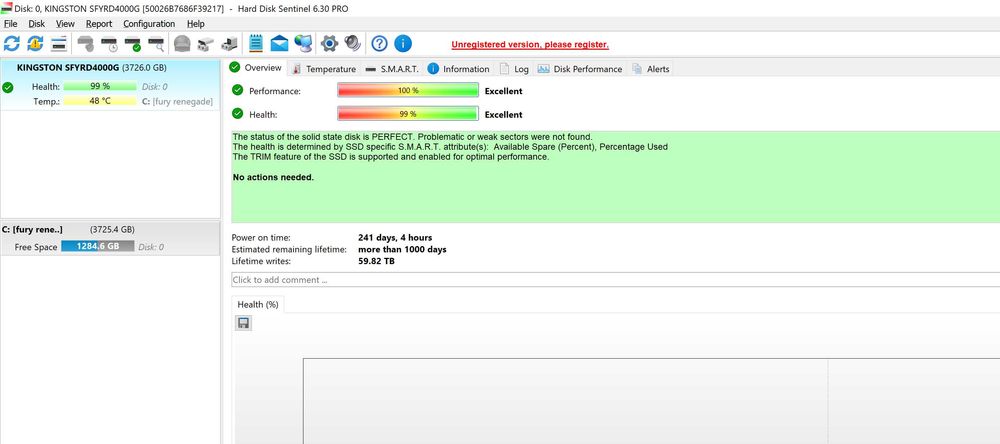Click green check icon beside Health label
Screen dimensions: 1000x444
(238, 114)
